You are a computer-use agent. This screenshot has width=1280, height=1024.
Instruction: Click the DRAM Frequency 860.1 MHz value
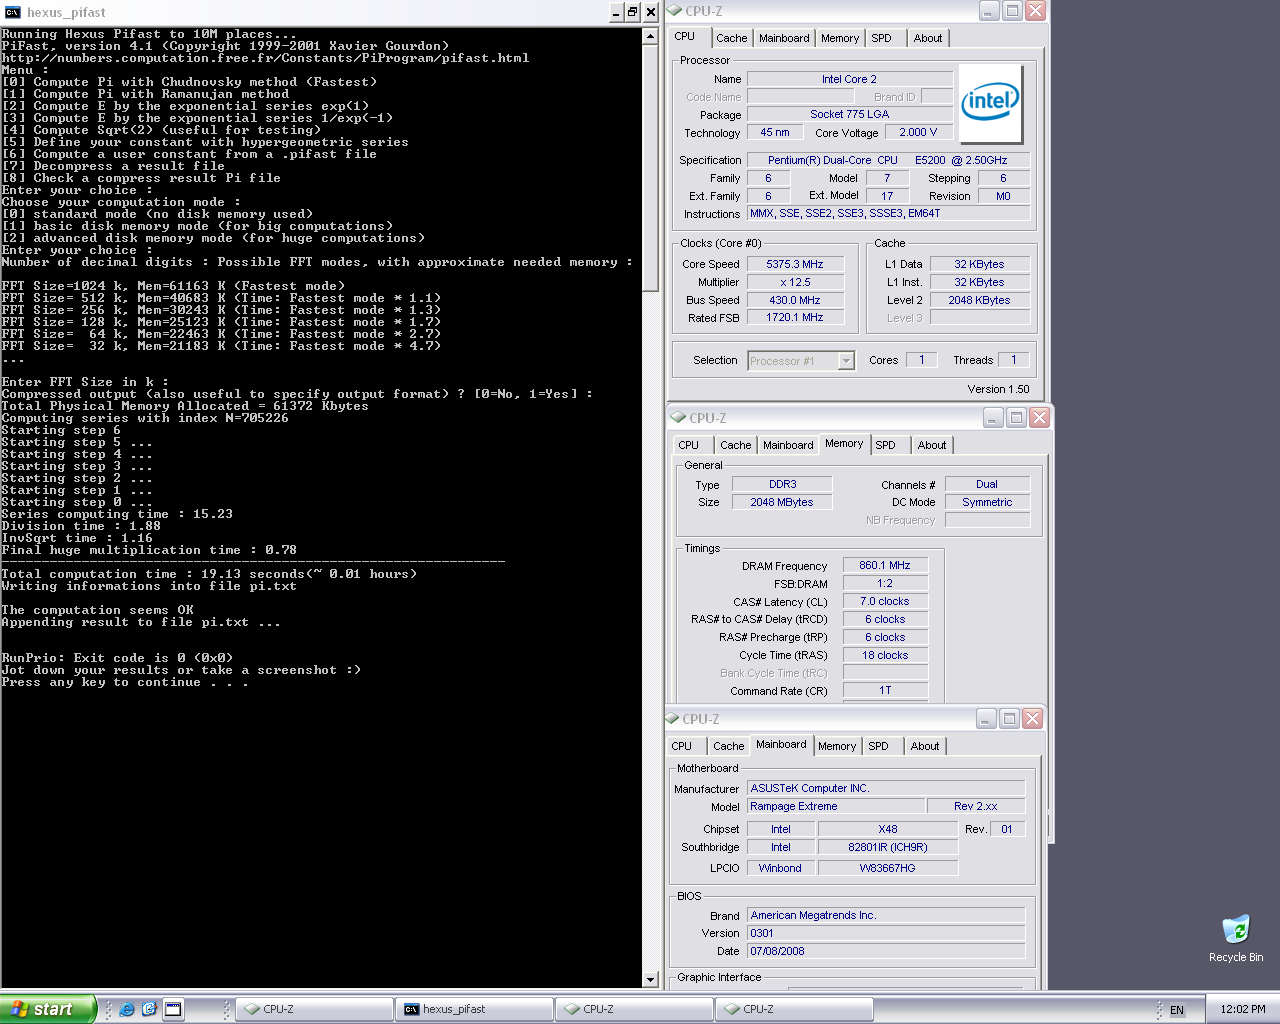pyautogui.click(x=885, y=565)
